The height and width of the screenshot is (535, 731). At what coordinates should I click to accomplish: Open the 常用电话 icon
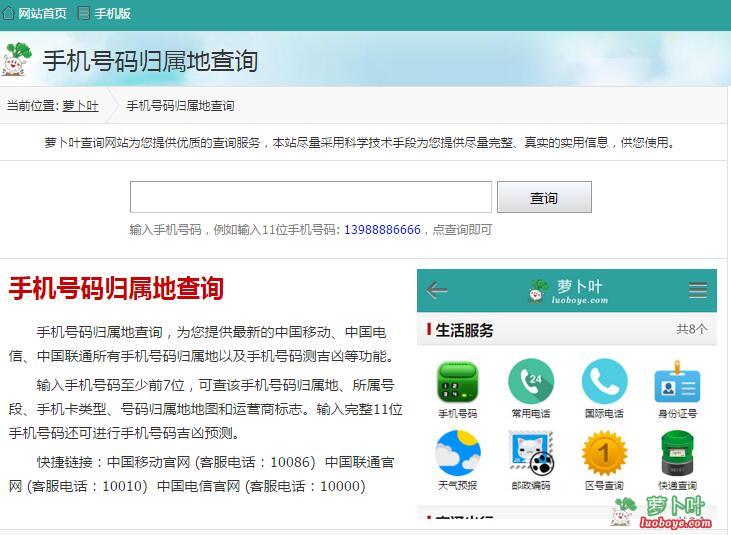click(530, 382)
